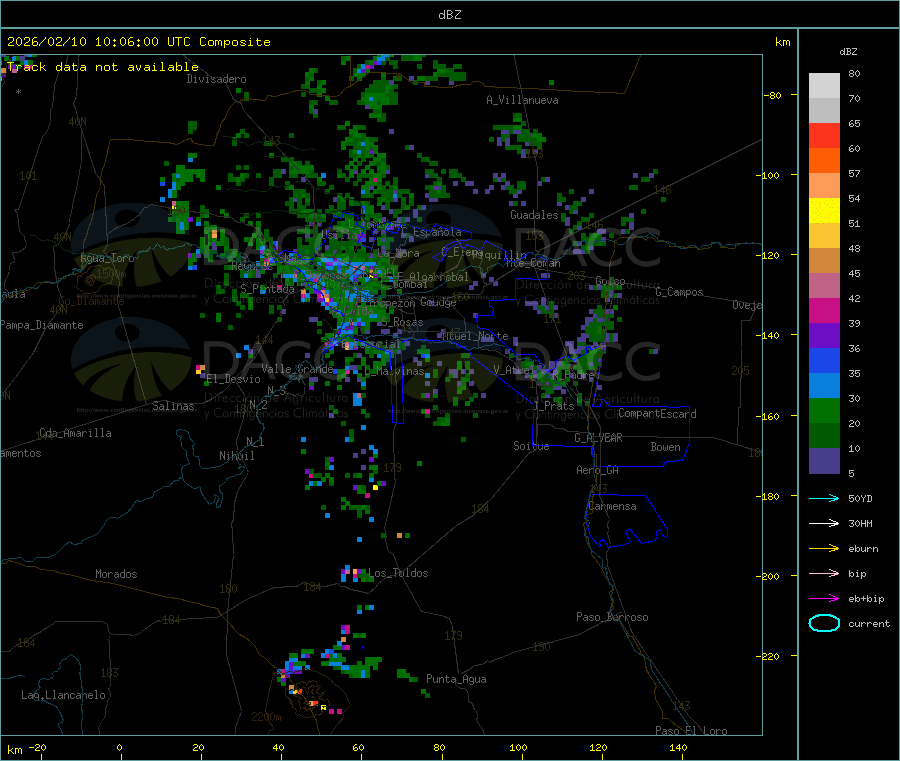Image resolution: width=900 pixels, height=761 pixels.
Task: Click the G_ALVEAR map label
Action: [598, 438]
